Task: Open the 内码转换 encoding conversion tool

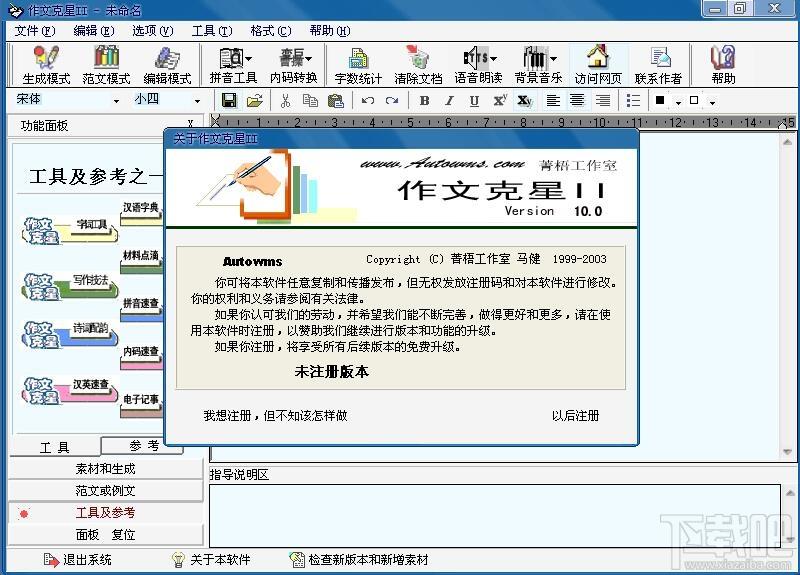Action: point(293,64)
